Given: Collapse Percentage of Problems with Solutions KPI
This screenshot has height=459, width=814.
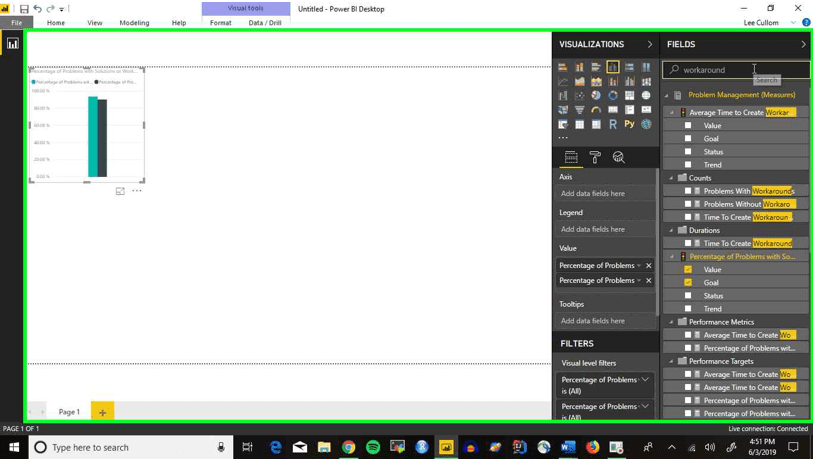Looking at the screenshot, I should click(671, 256).
